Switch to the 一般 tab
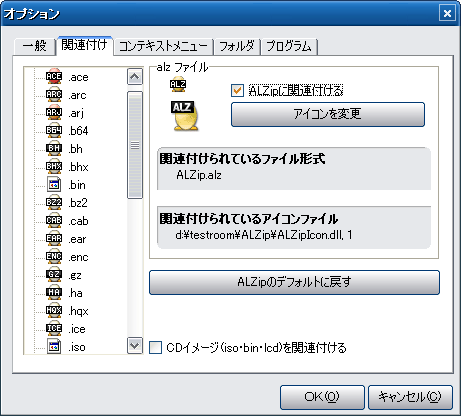461x416 pixels. (x=34, y=46)
